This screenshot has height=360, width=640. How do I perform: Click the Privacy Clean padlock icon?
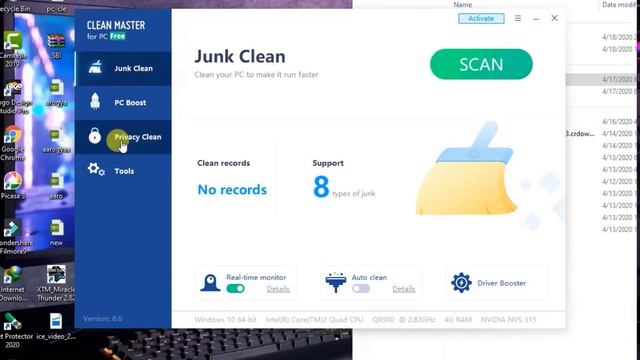(95, 136)
